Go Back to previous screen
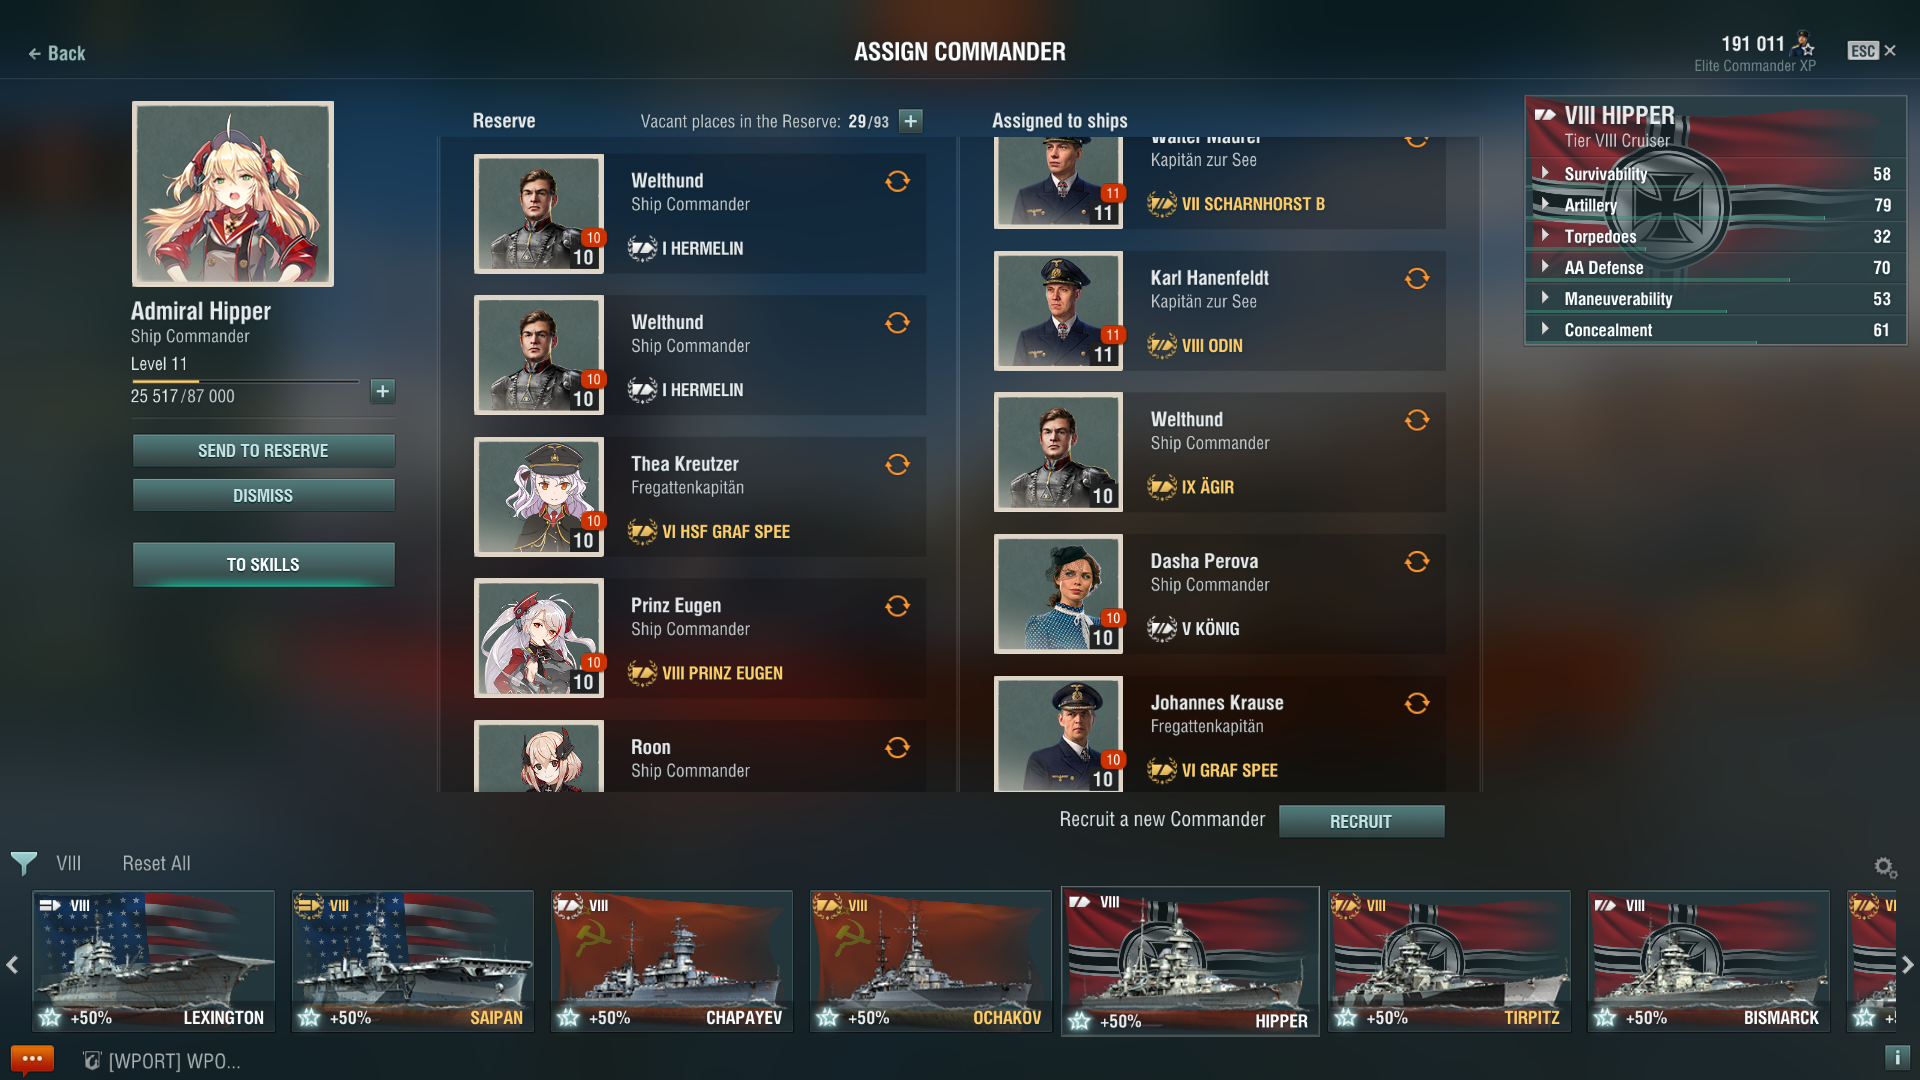Image resolution: width=1920 pixels, height=1080 pixels. coord(56,53)
